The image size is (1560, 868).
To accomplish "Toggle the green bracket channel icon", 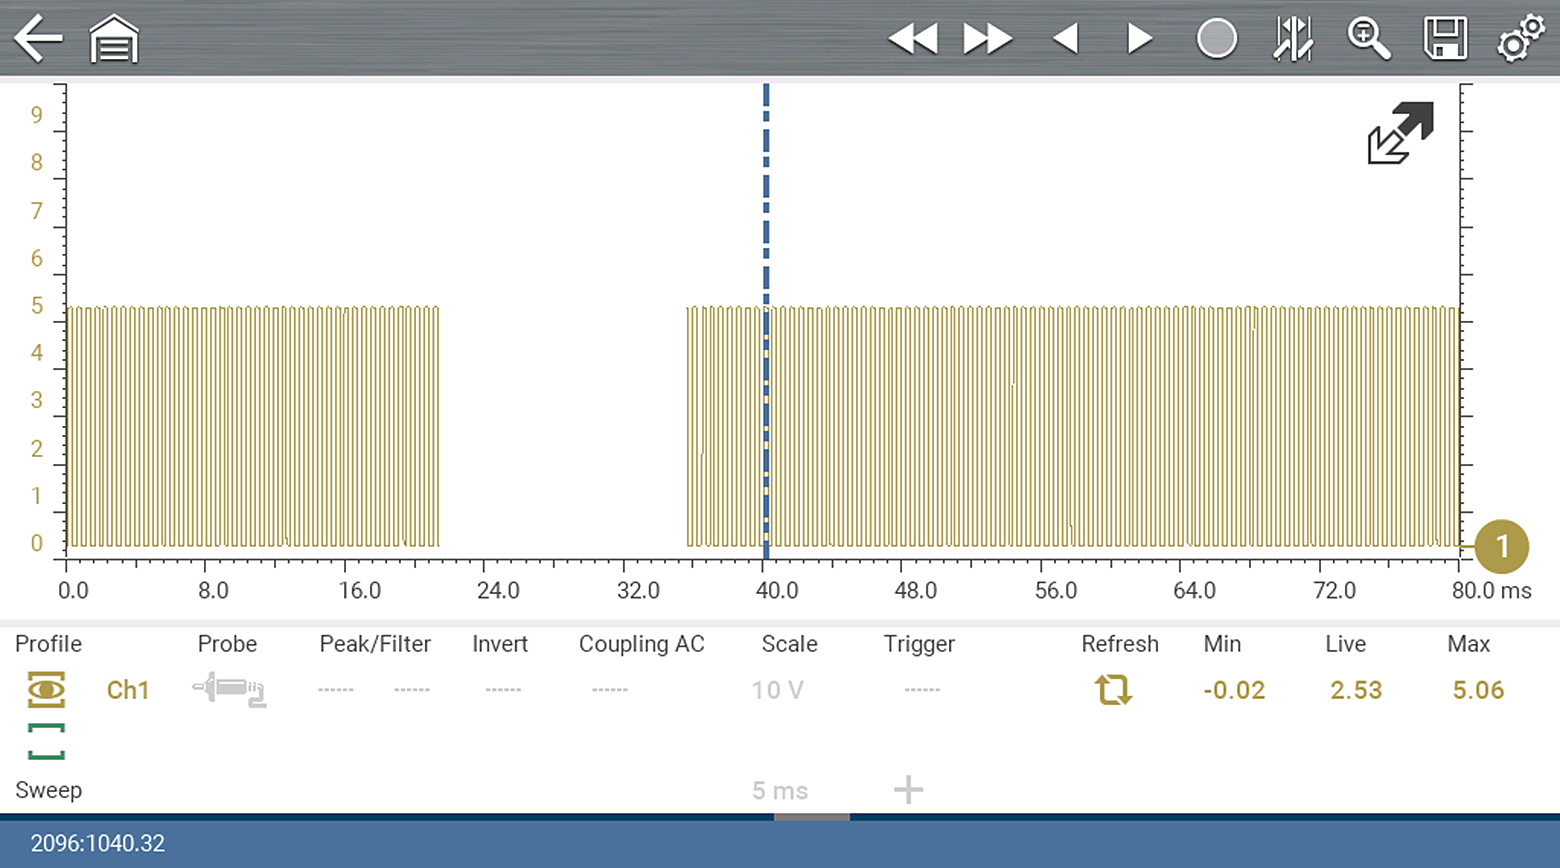I will [46, 741].
